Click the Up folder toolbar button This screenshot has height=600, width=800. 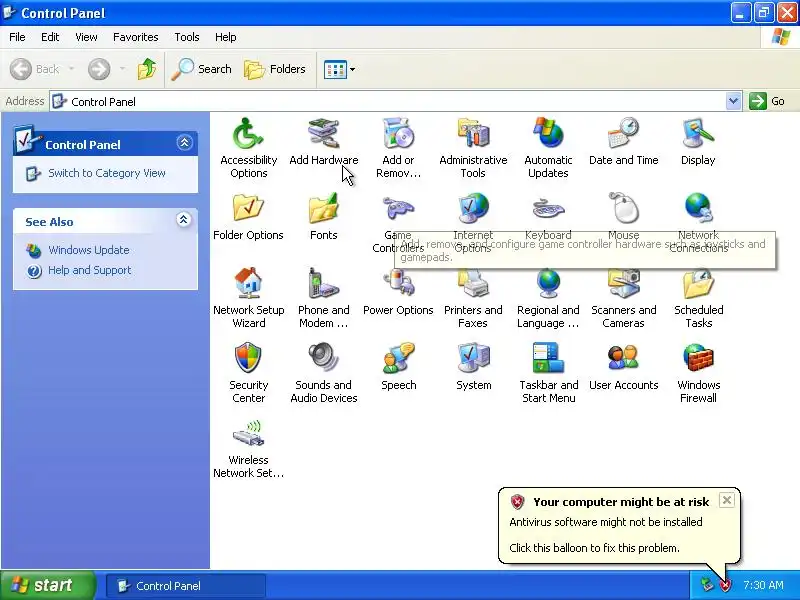(x=147, y=69)
